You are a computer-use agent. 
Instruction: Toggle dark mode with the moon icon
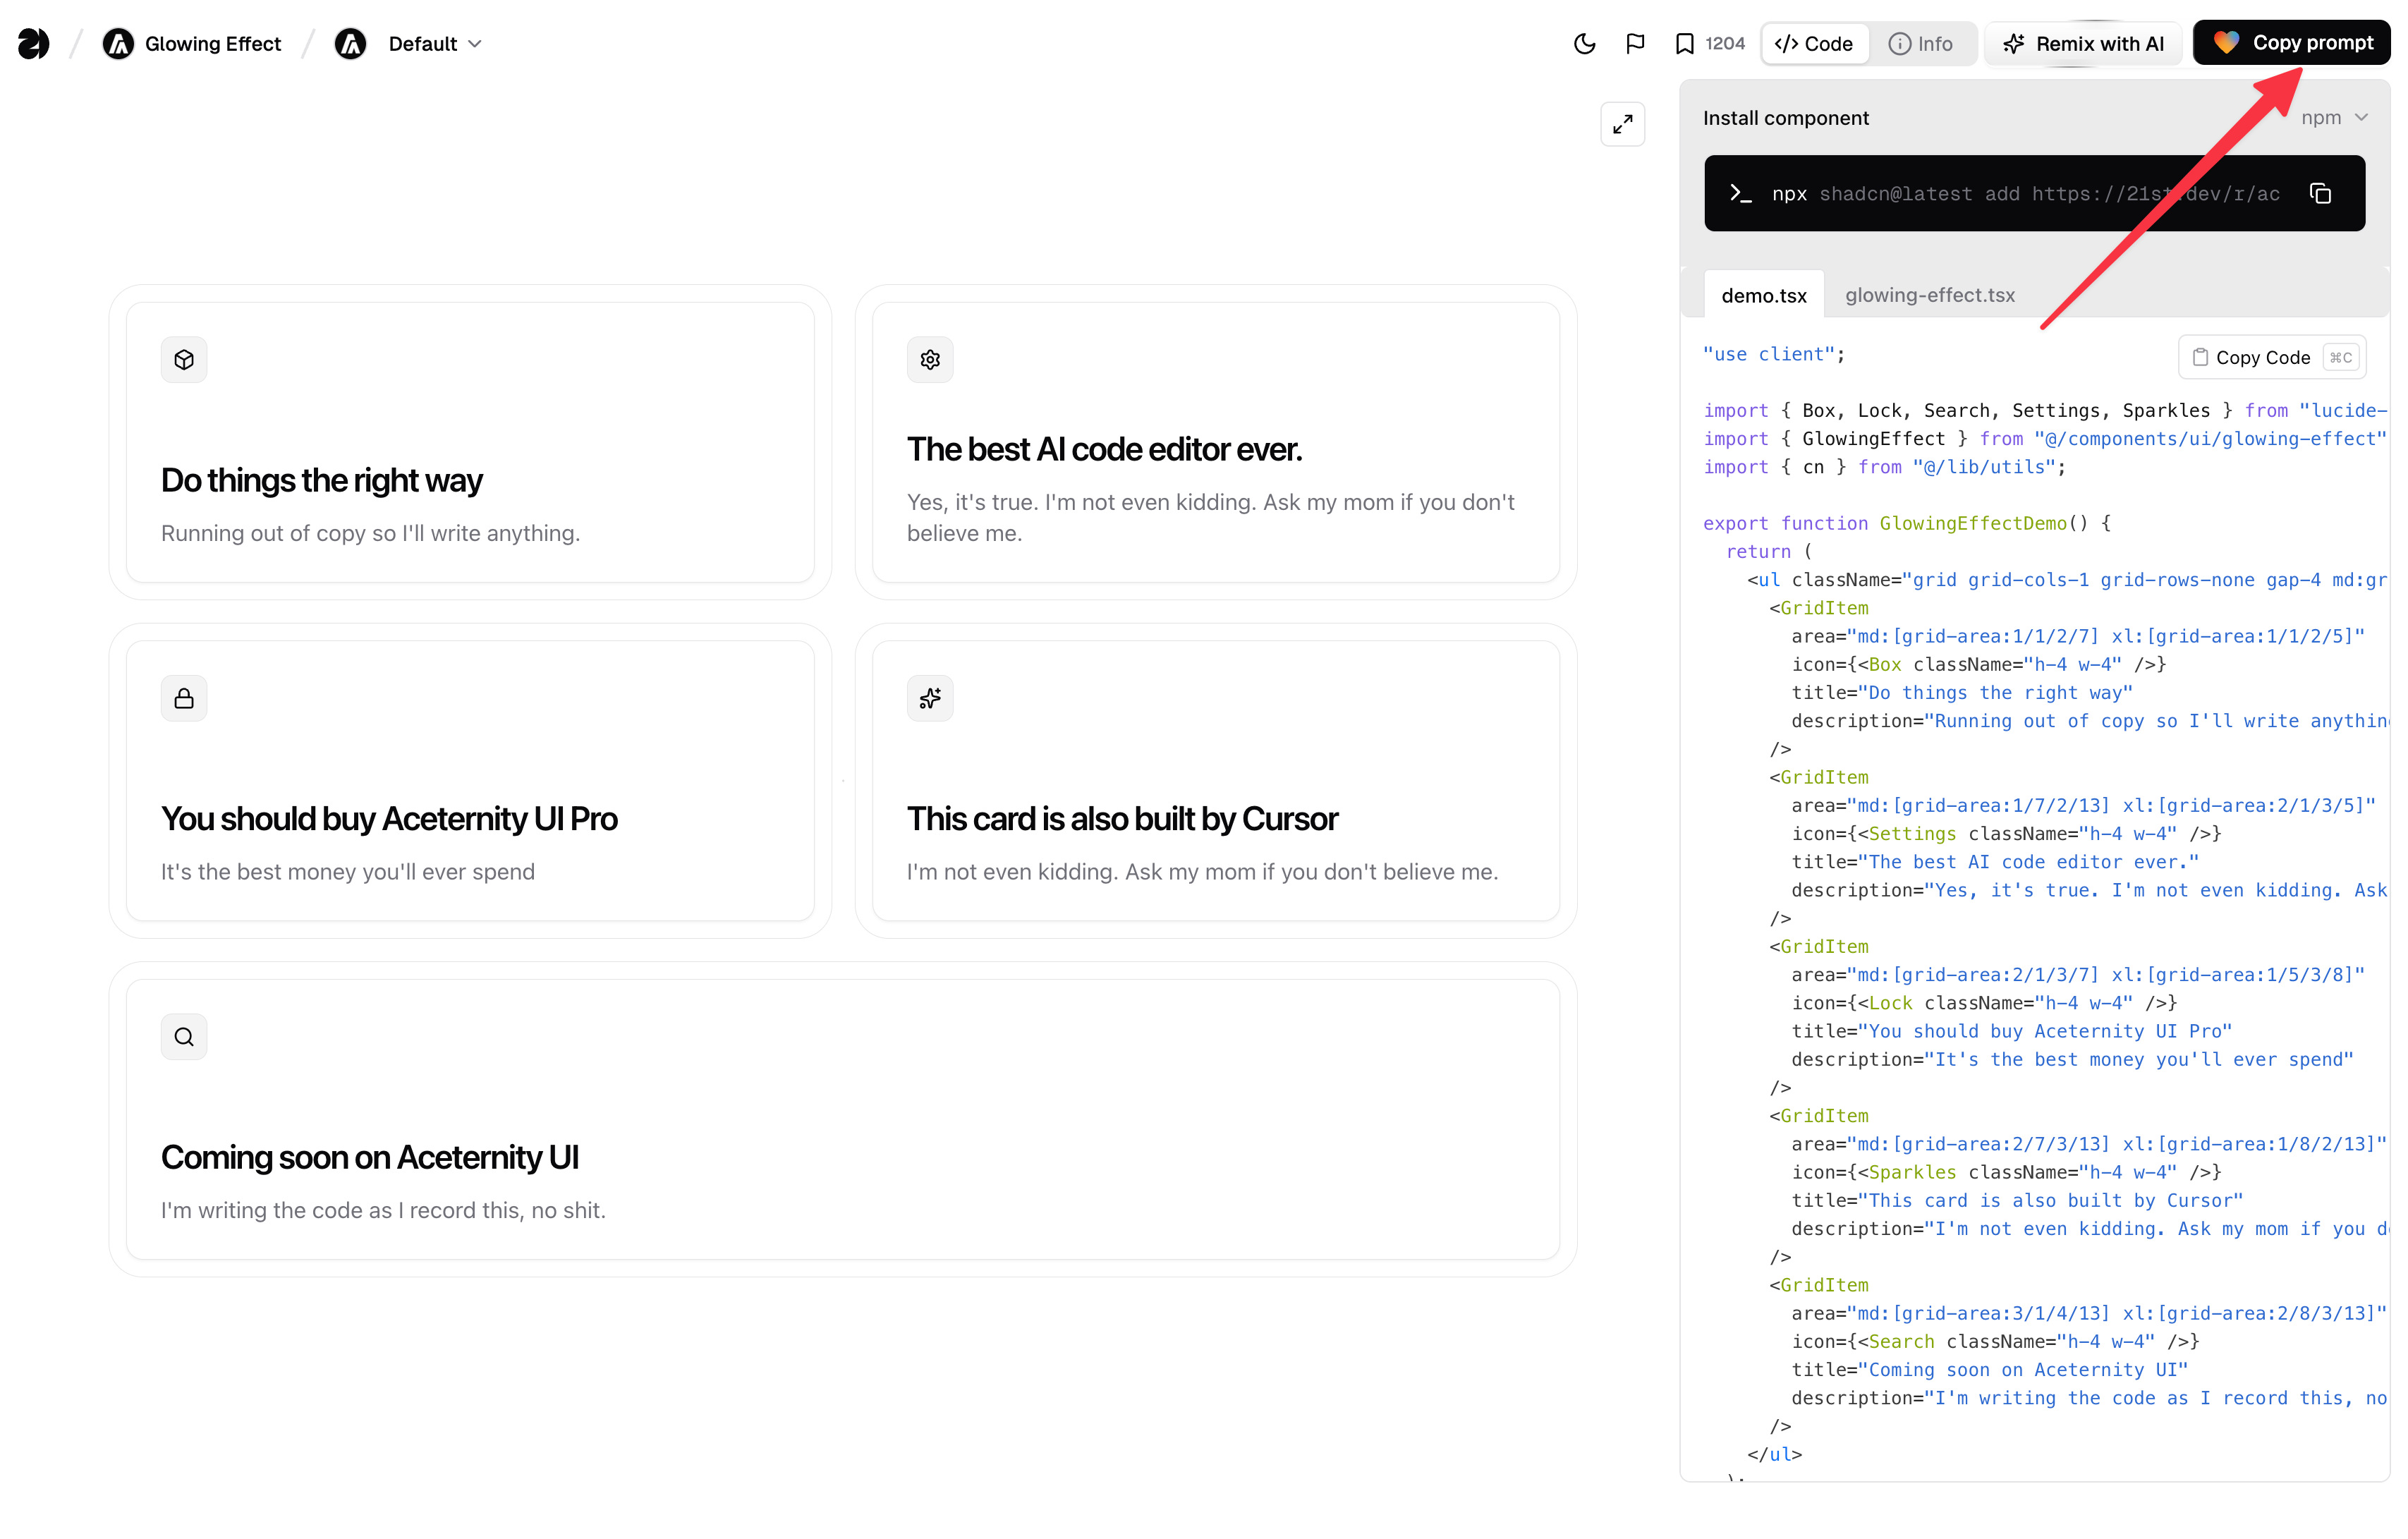pos(1584,44)
